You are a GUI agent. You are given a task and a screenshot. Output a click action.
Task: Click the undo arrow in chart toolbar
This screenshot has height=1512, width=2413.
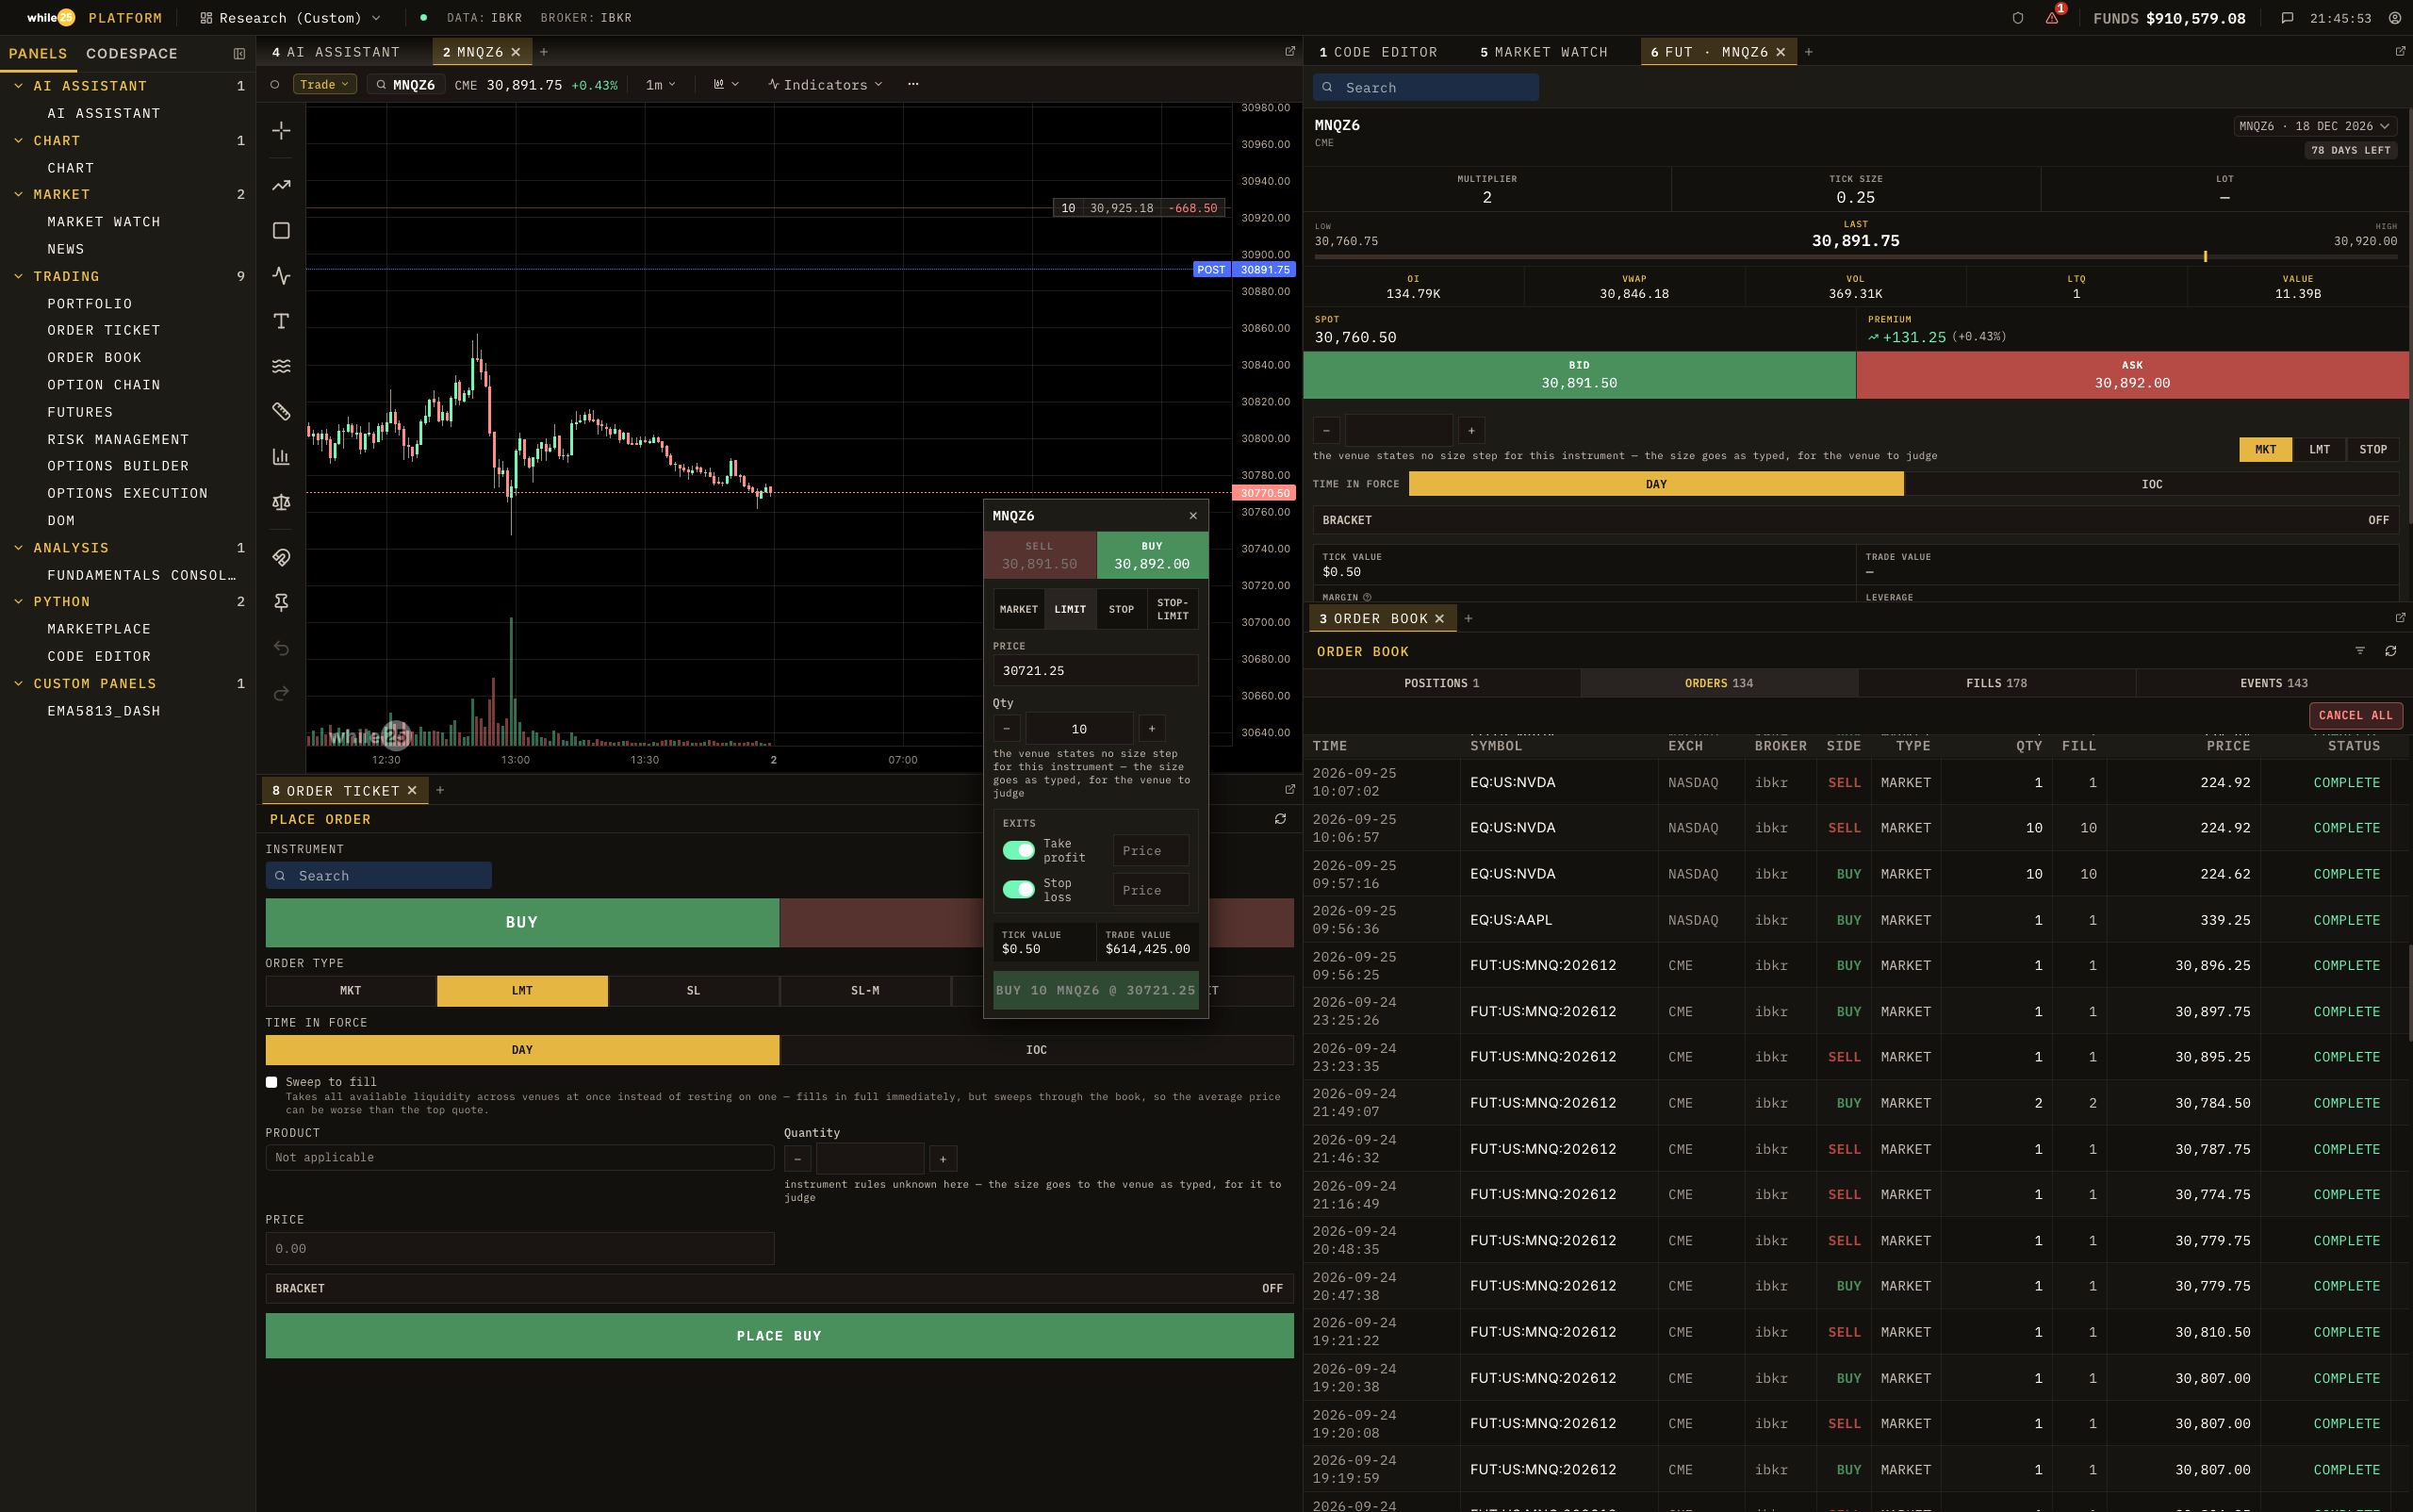click(x=281, y=648)
